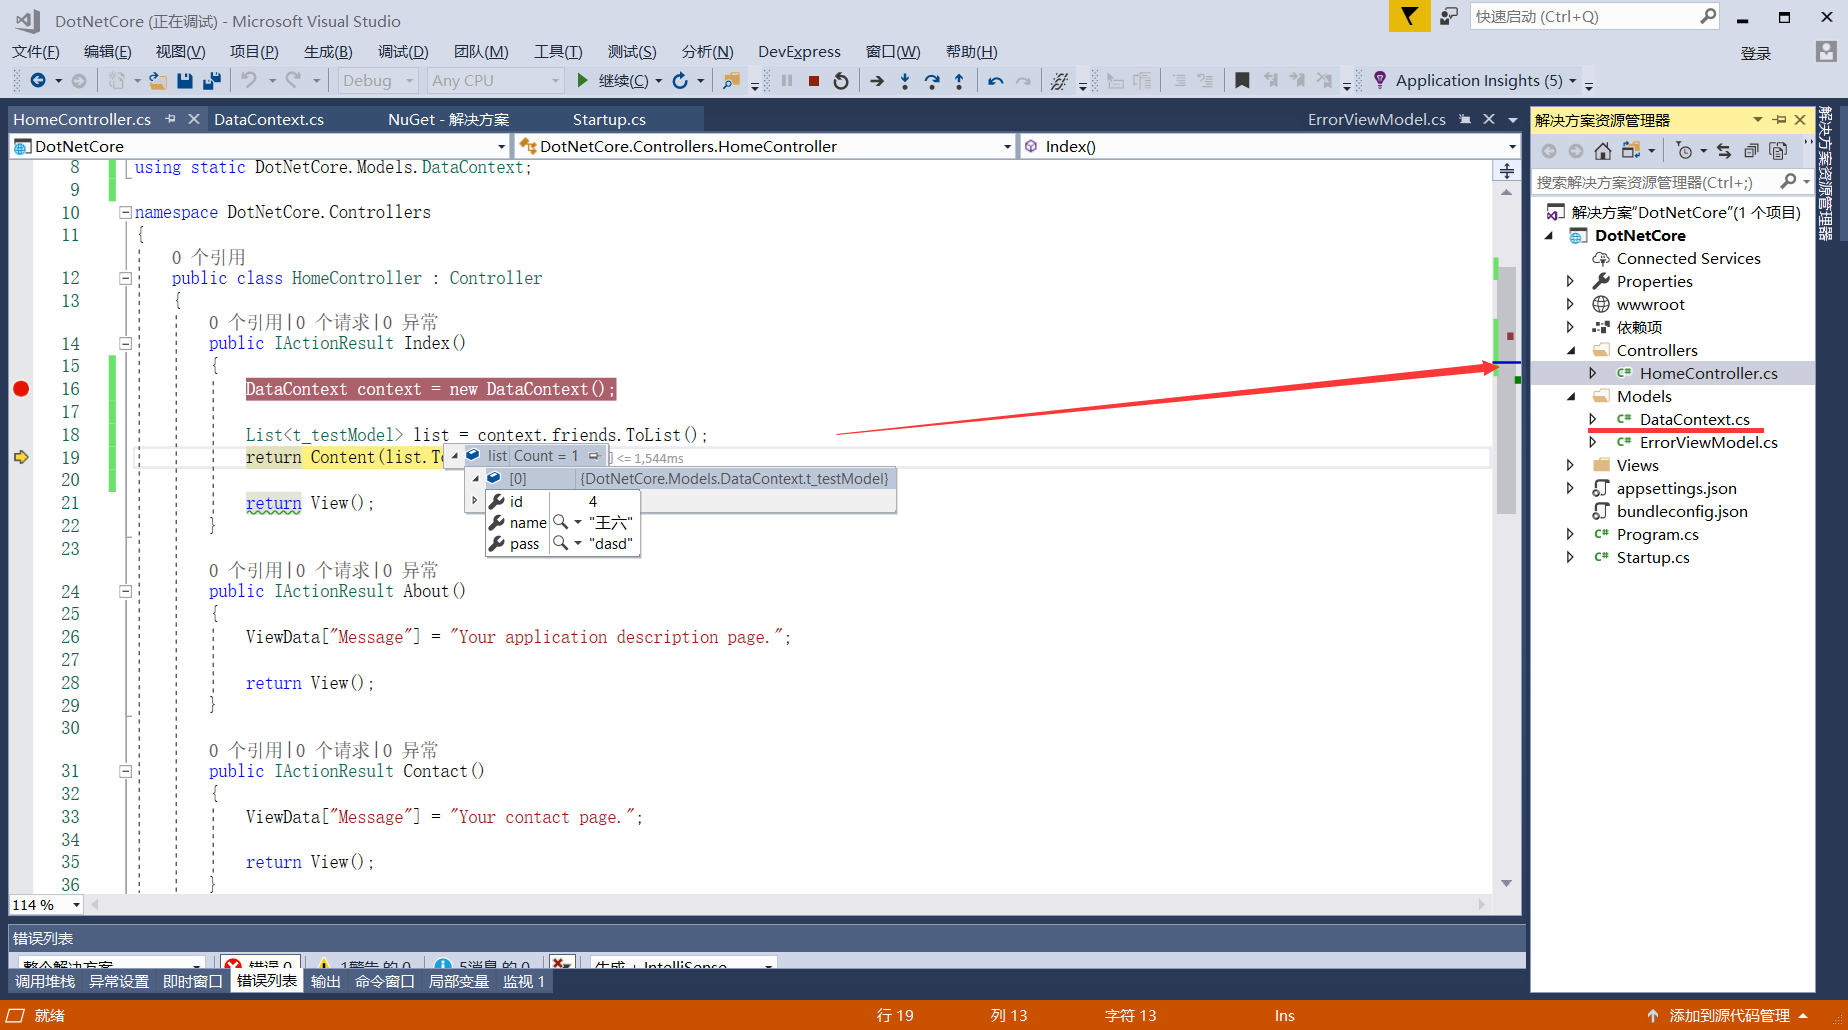Select the Step Into debugging icon
The height and width of the screenshot is (1030, 1848).
click(x=904, y=81)
